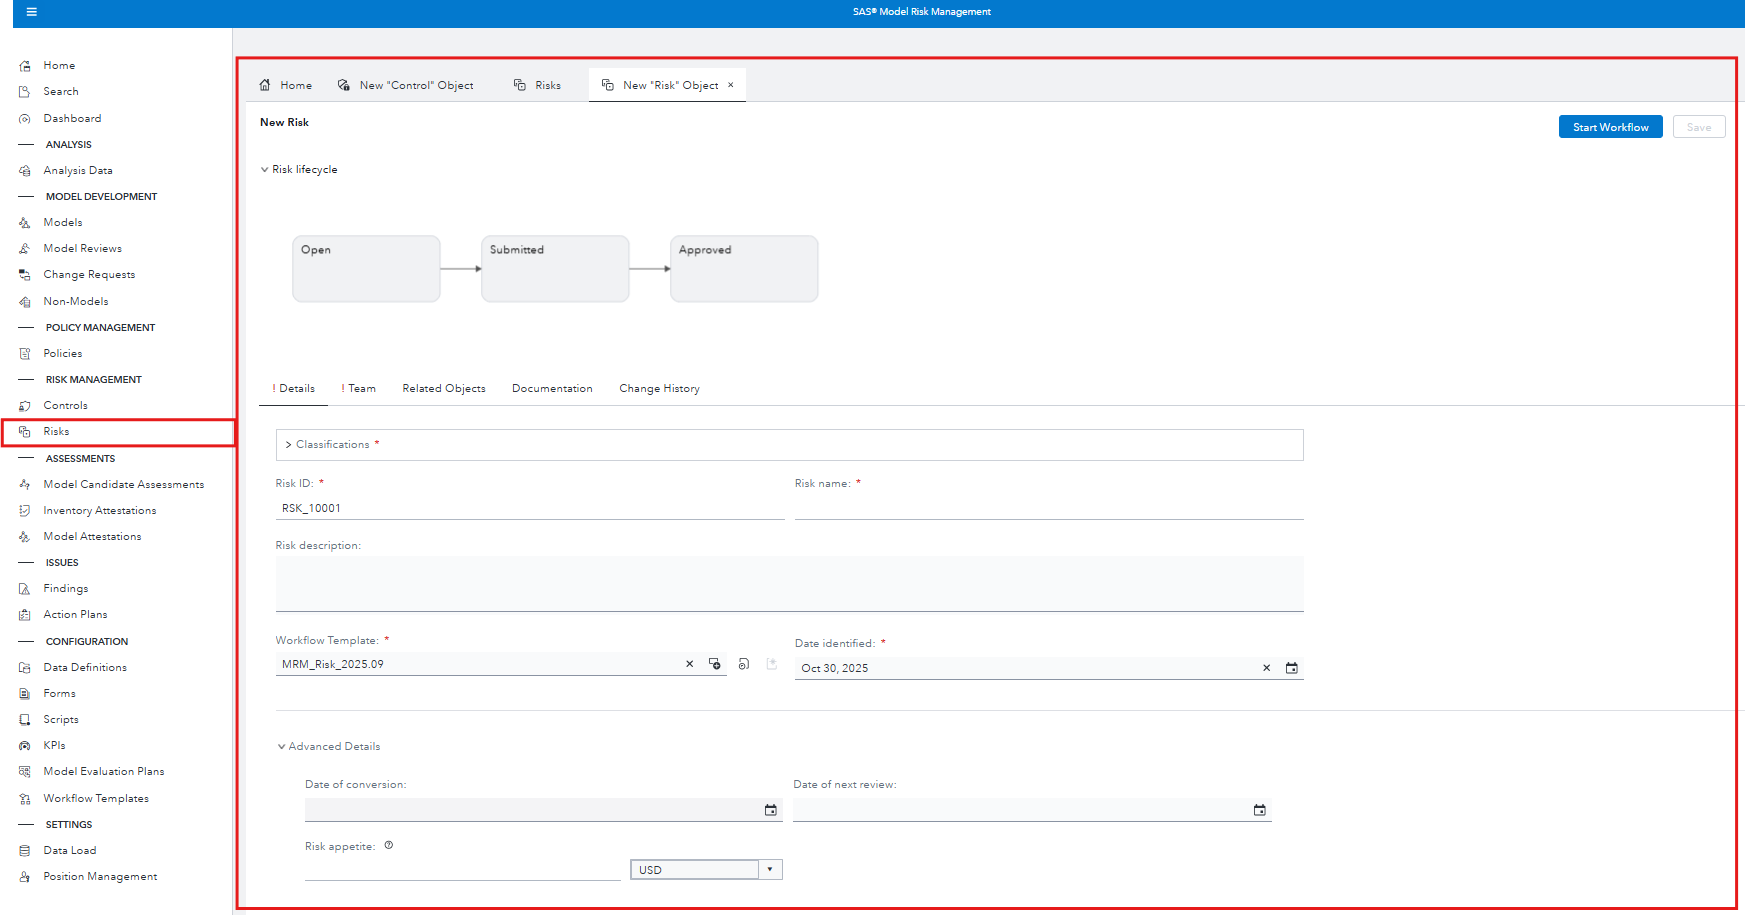The image size is (1745, 915).
Task: Select the Approved lifecycle stage box
Action: point(744,268)
